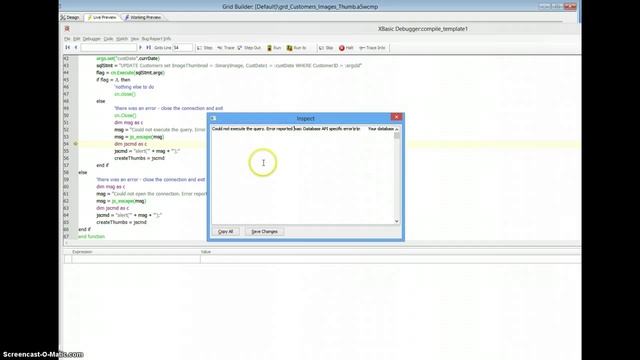Click the Step debugger toolbar button

coord(204,48)
